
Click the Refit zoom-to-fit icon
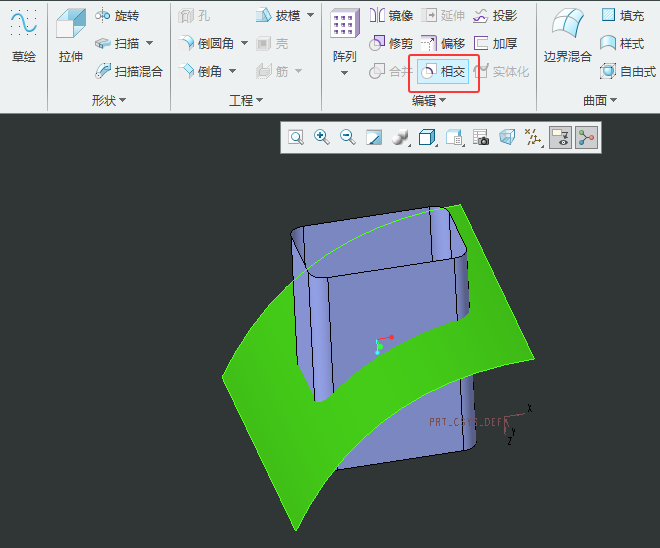pyautogui.click(x=296, y=138)
